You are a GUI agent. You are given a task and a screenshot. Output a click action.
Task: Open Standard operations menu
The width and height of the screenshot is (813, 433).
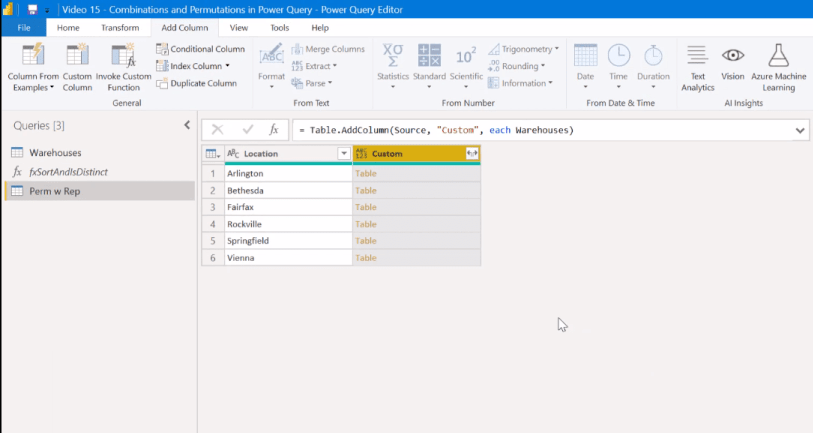pos(429,67)
